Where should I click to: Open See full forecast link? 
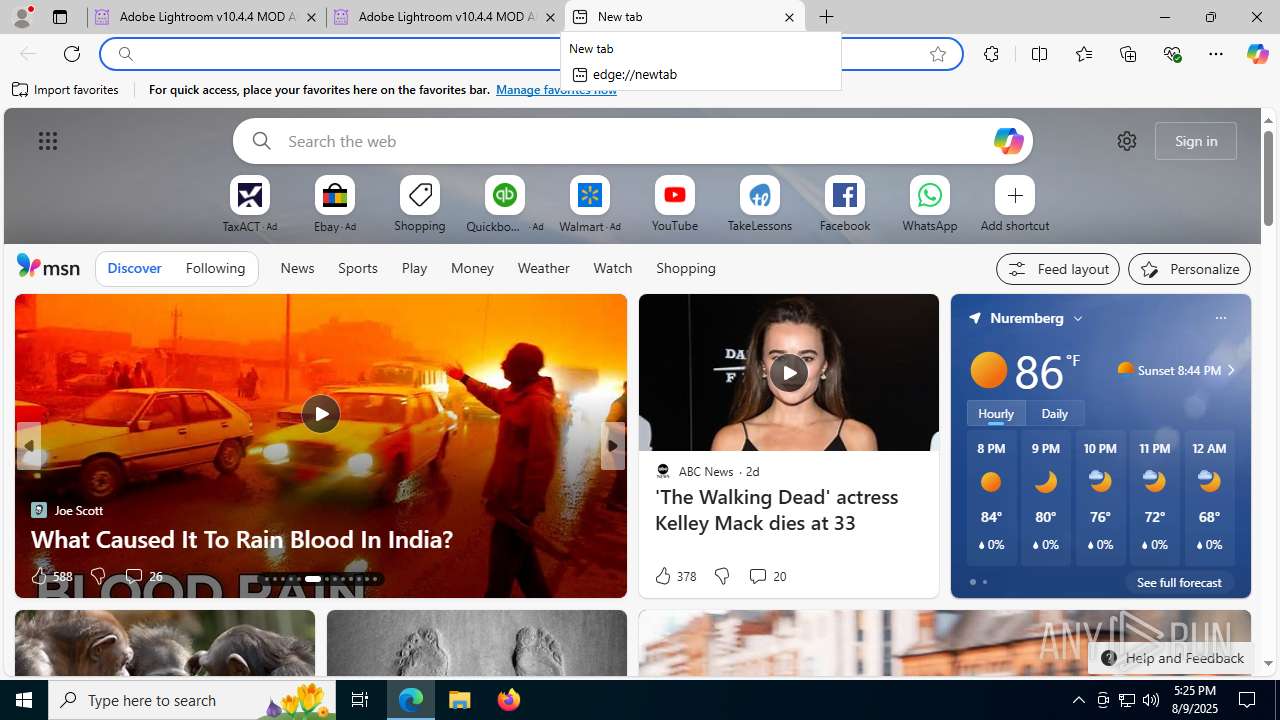[x=1179, y=582]
